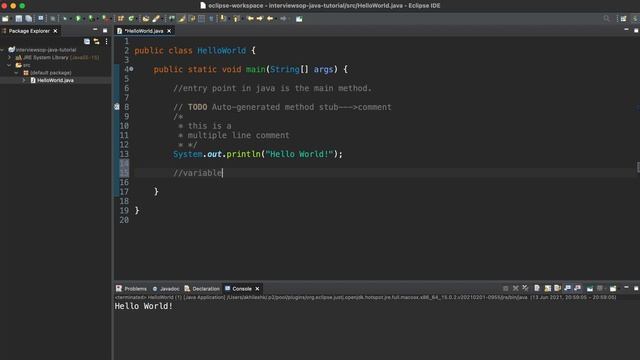Image resolution: width=640 pixels, height=360 pixels.
Task: Expand the HelloWorld.java tree node arrow
Action: click(x=24, y=80)
